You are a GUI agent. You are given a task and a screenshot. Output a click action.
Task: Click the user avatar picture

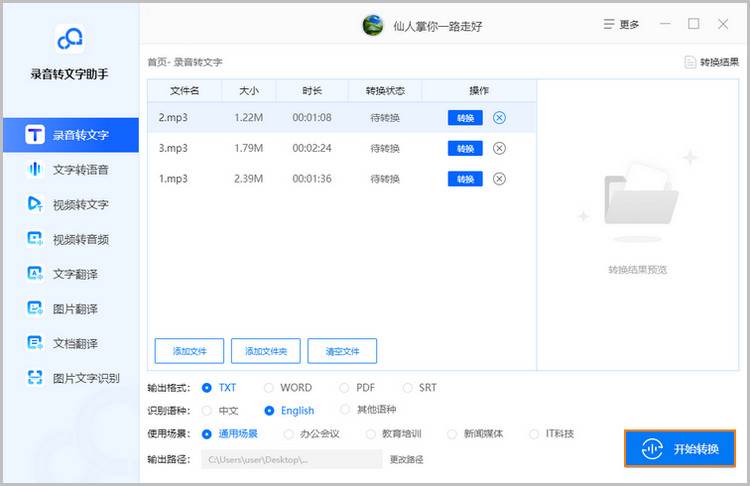(x=373, y=25)
